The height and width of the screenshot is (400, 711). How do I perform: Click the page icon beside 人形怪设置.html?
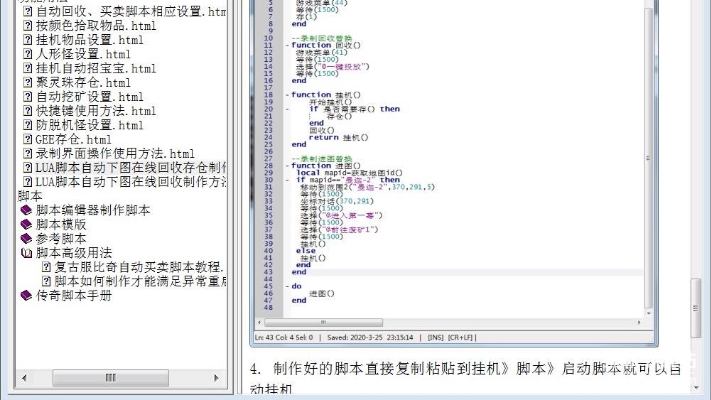click(x=27, y=54)
